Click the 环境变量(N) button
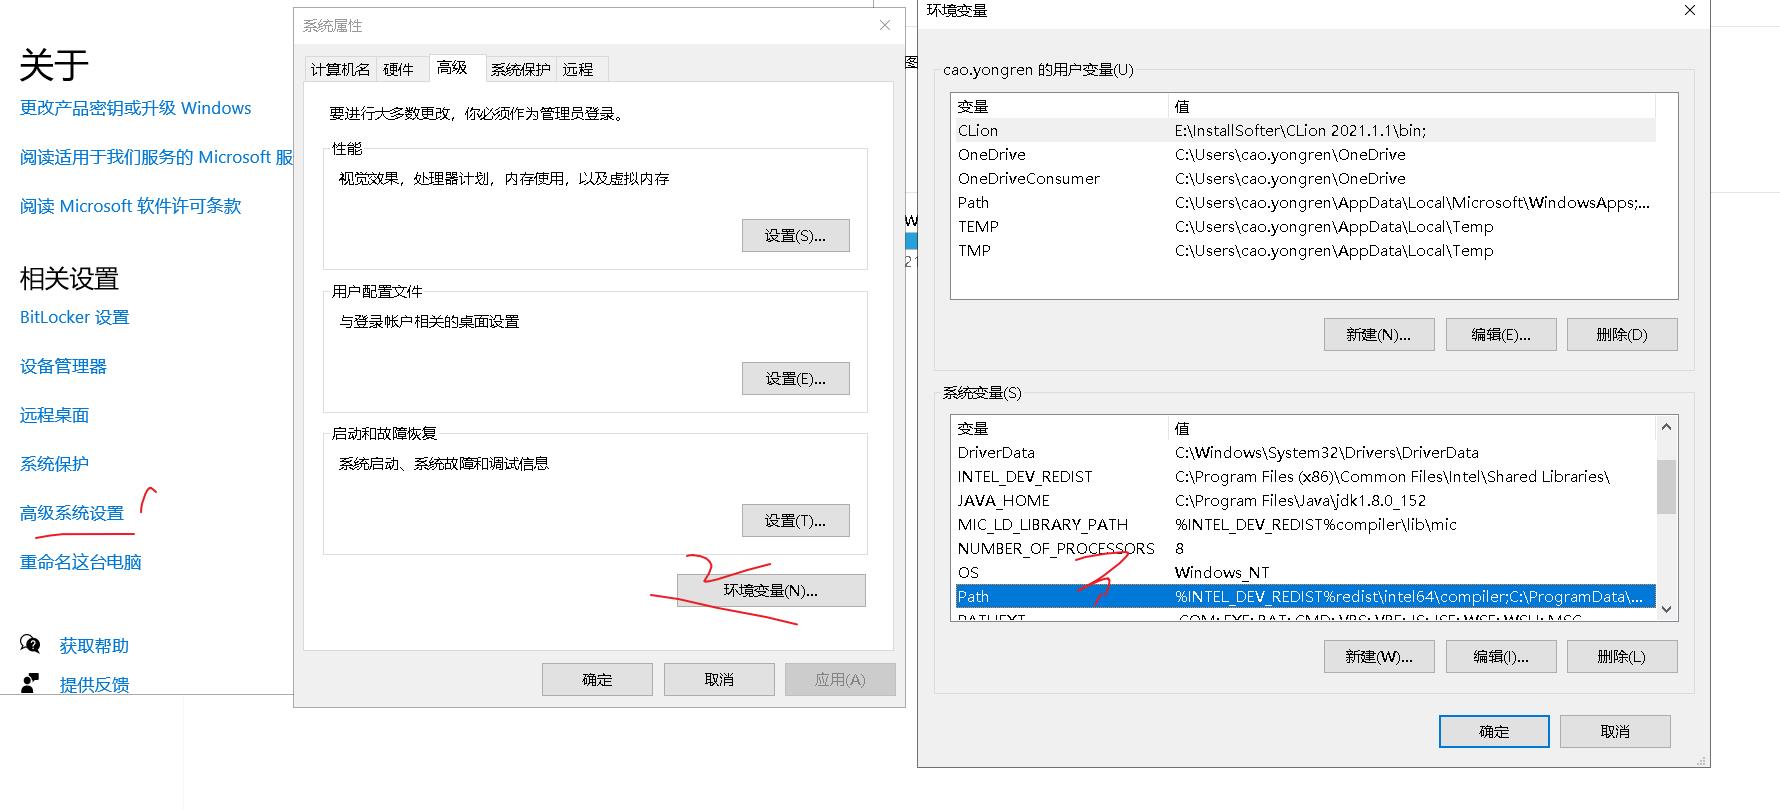The image size is (1780, 810). tap(771, 591)
